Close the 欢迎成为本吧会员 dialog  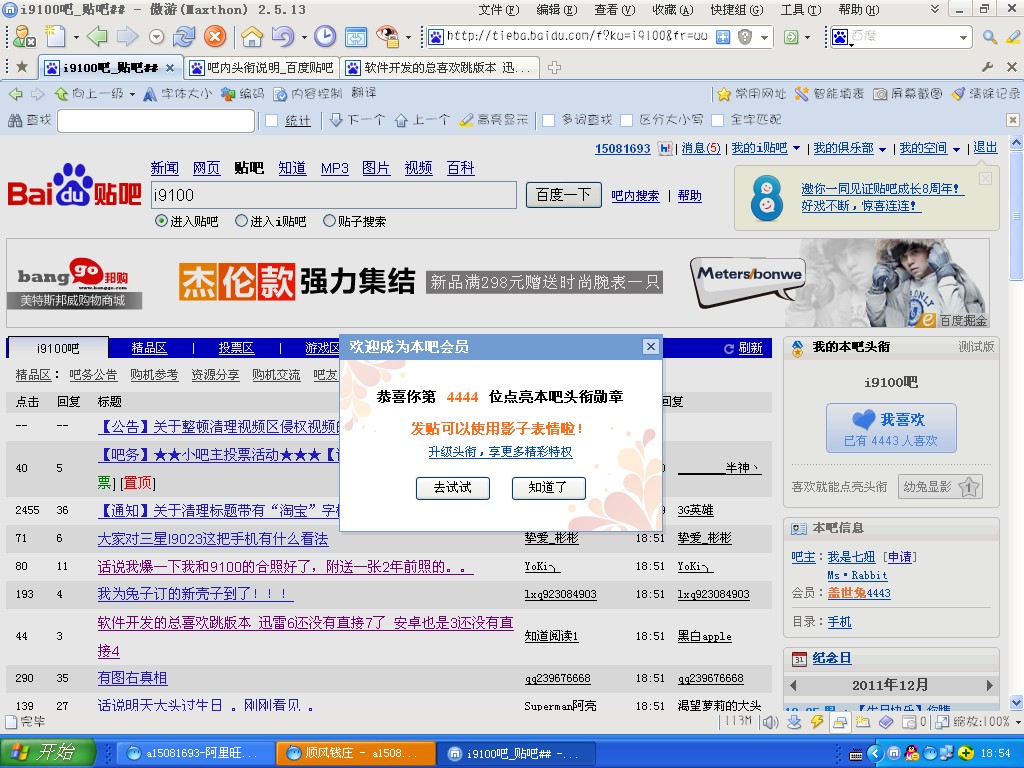[650, 346]
